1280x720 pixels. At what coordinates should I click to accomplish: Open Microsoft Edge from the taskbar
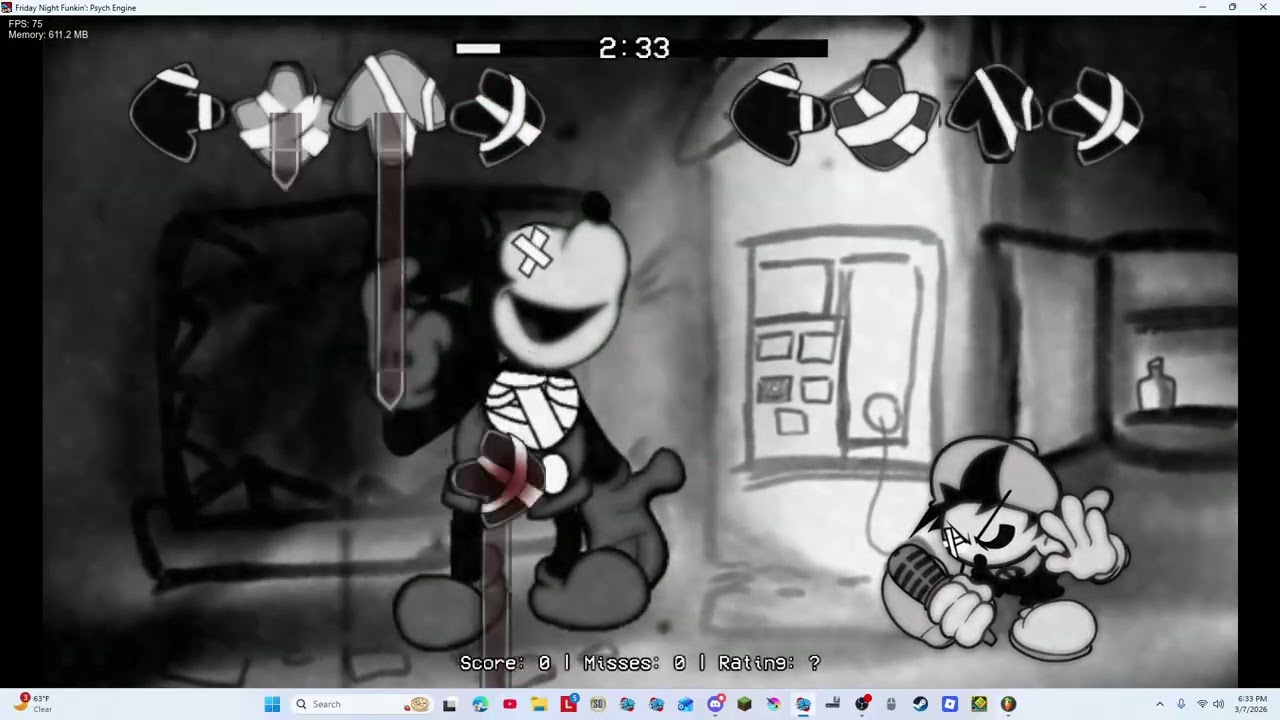(480, 704)
